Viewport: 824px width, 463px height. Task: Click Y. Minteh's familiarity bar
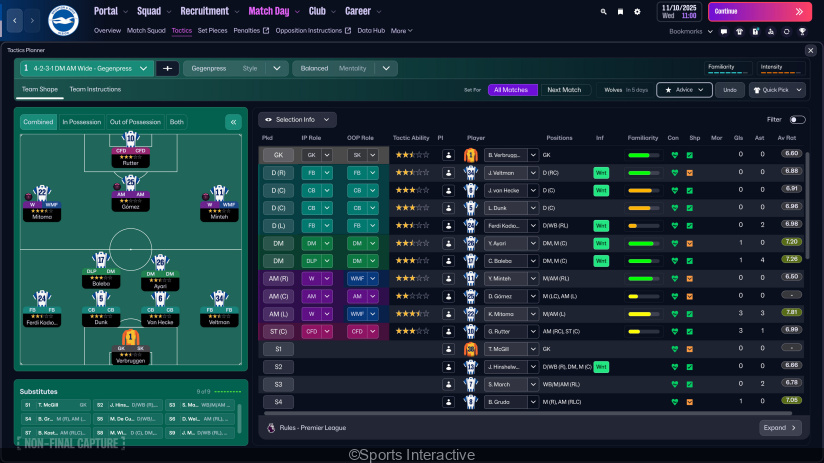(643, 279)
